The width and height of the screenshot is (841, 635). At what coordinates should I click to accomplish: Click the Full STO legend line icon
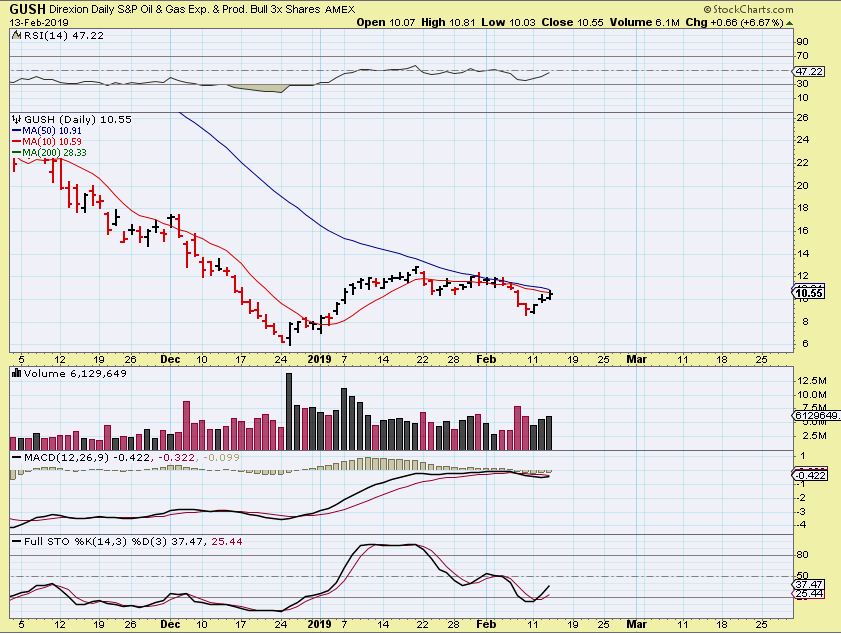coord(17,542)
